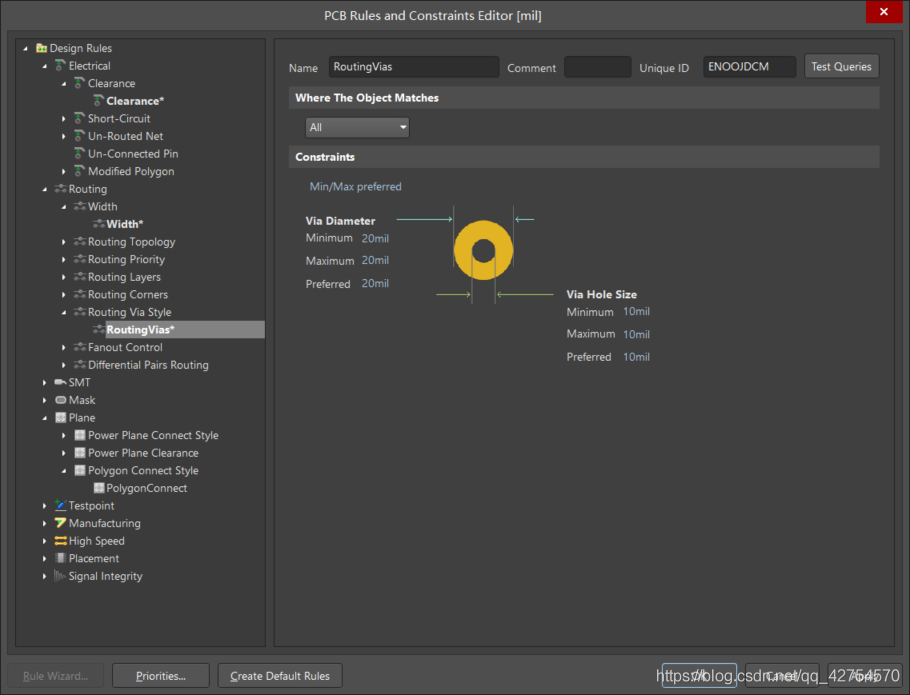Image resolution: width=910 pixels, height=695 pixels.
Task: Click the Routing Priority icon
Action: point(80,259)
